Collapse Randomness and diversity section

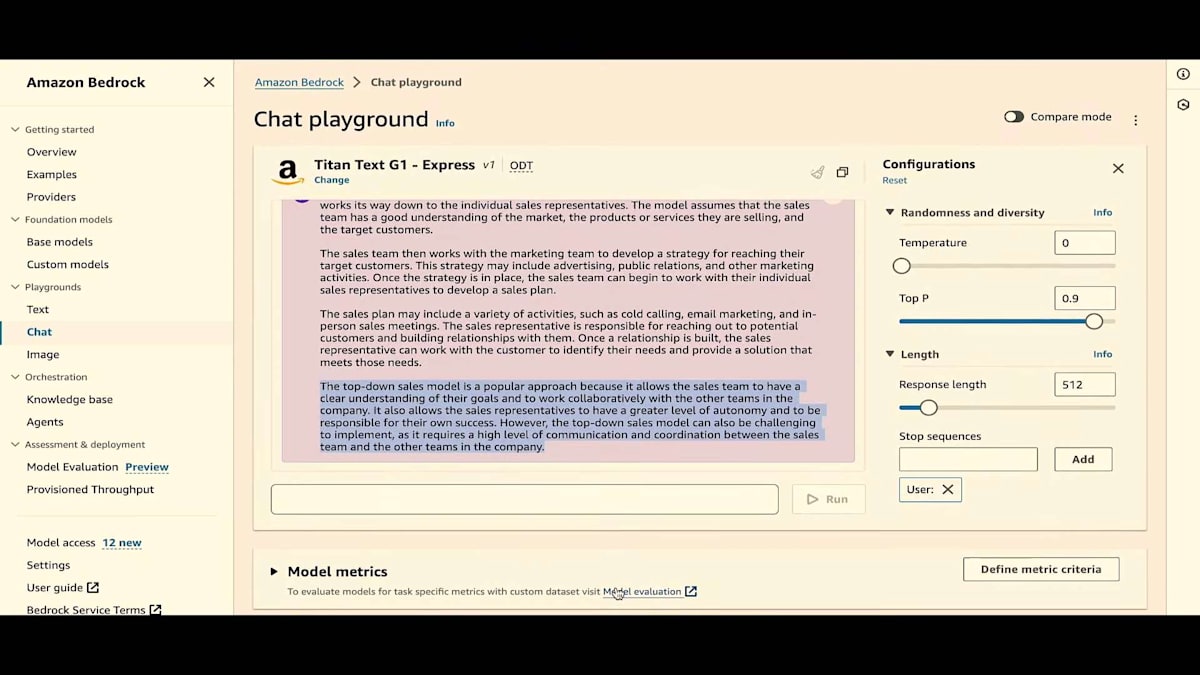click(x=890, y=212)
